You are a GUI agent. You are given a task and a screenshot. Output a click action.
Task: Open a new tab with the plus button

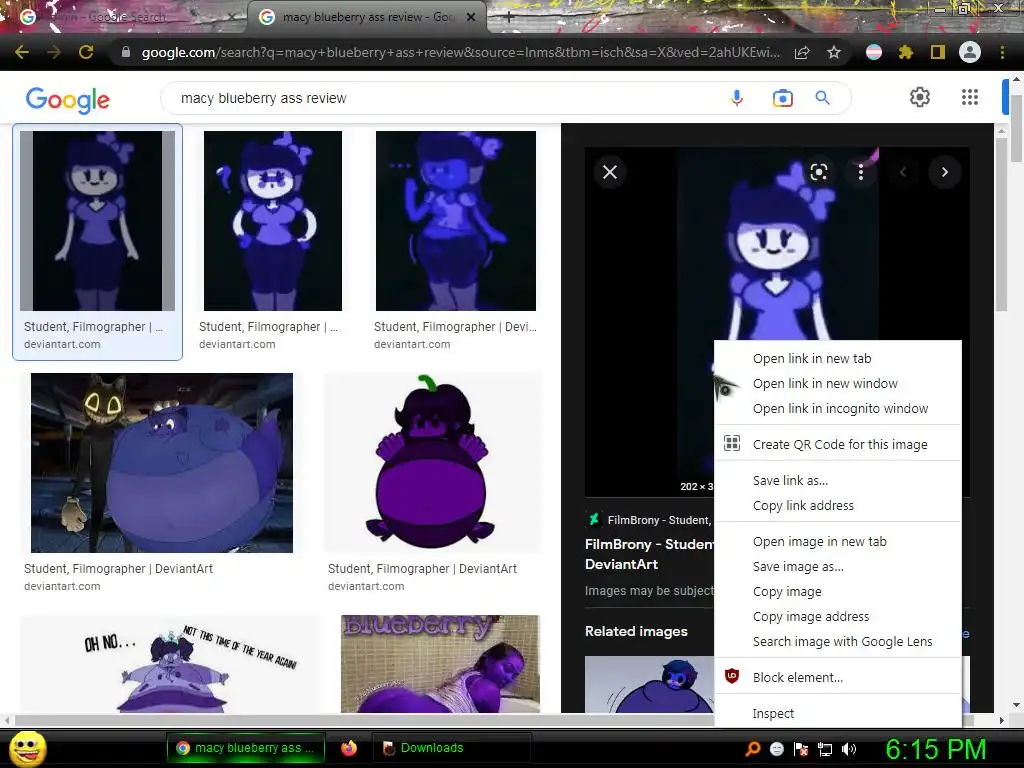[x=509, y=18]
